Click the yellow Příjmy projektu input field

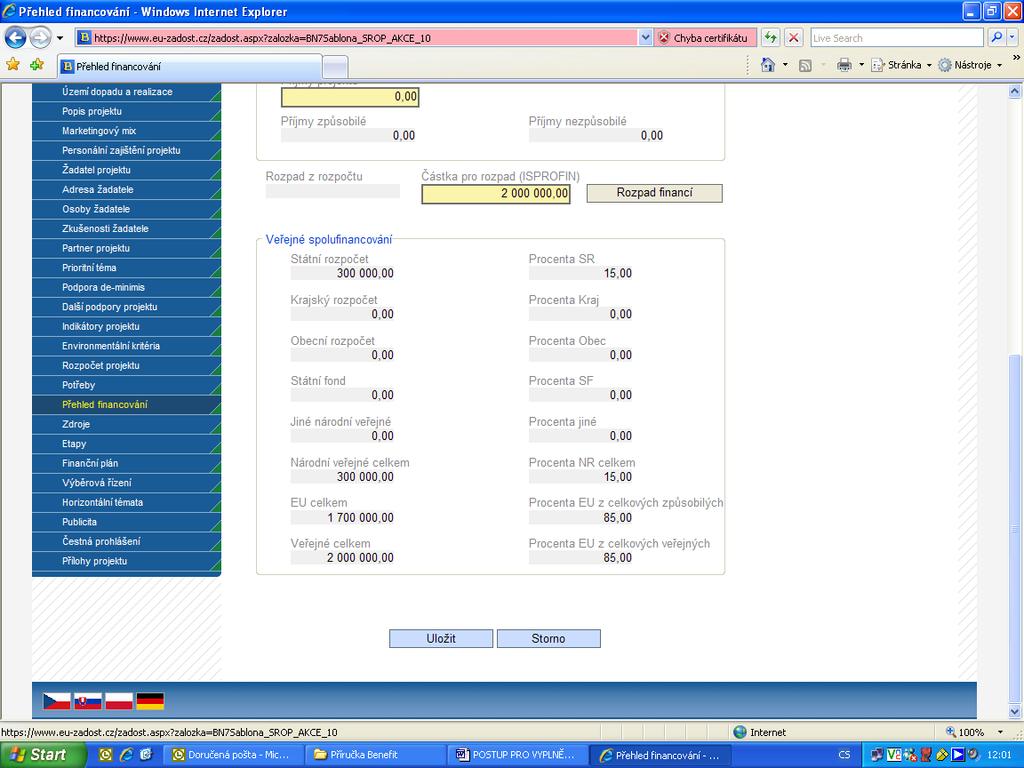tap(350, 97)
